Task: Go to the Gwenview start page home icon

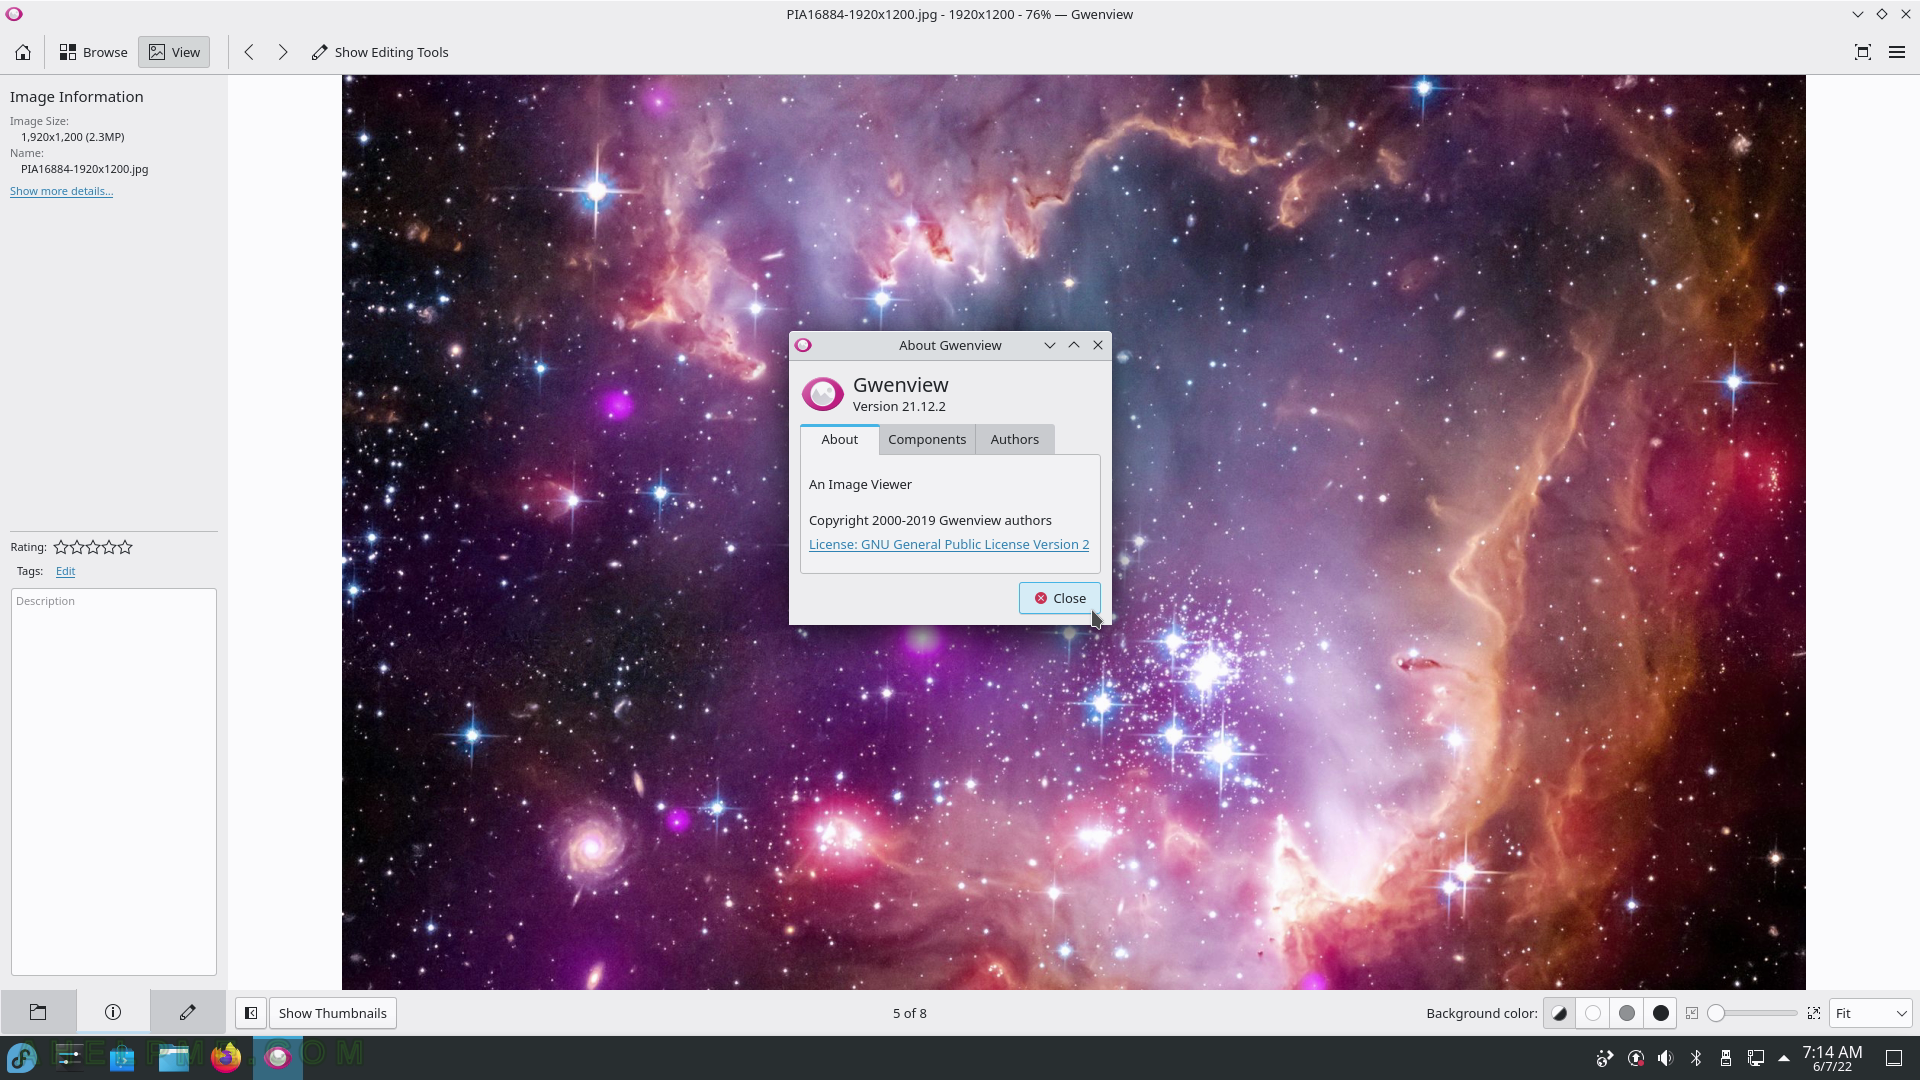Action: coord(23,52)
